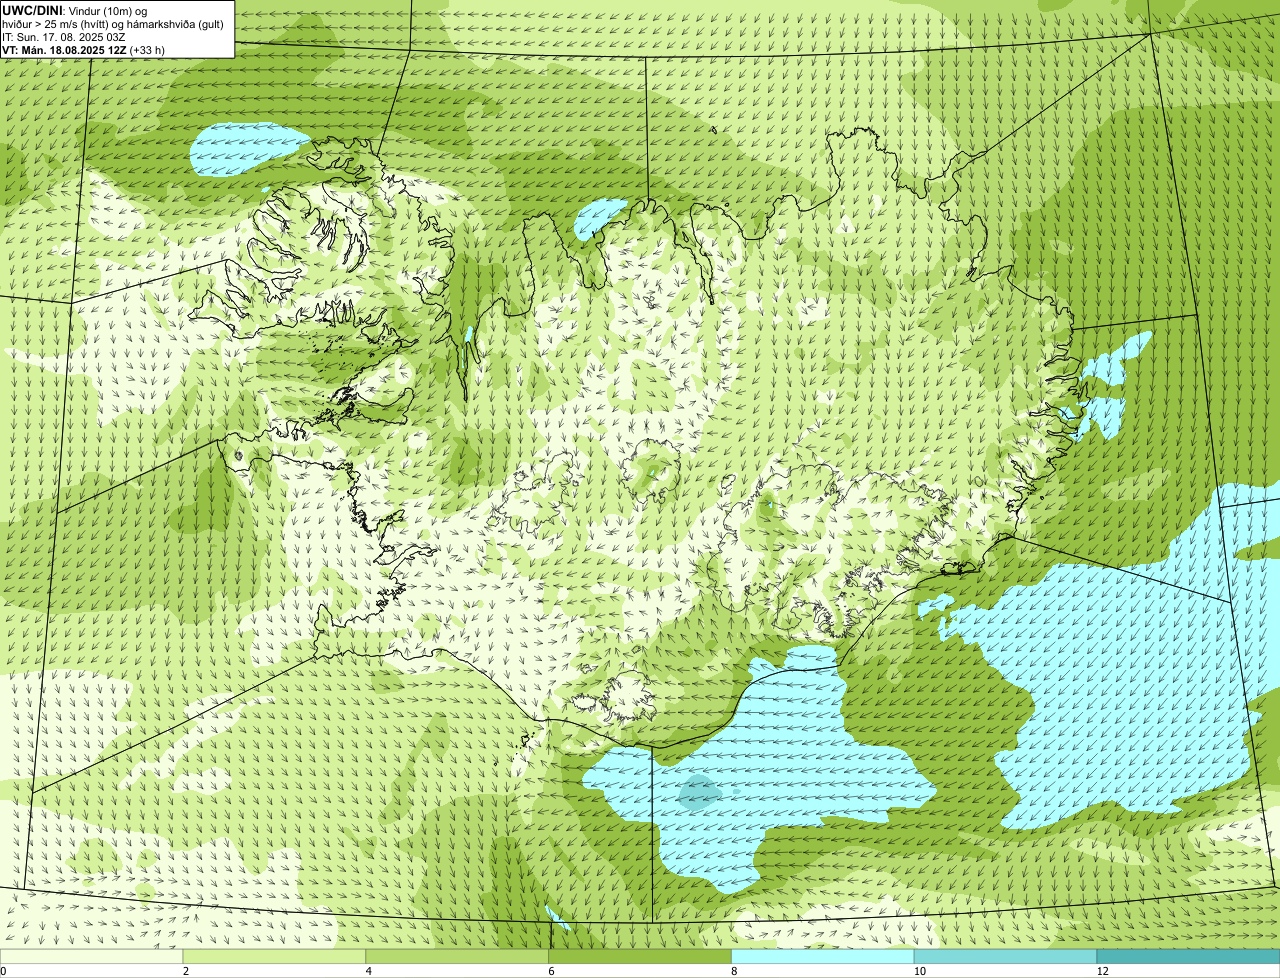This screenshot has width=1280, height=978.
Task: Select the 4–6 m/s green color band
Action: click(458, 956)
